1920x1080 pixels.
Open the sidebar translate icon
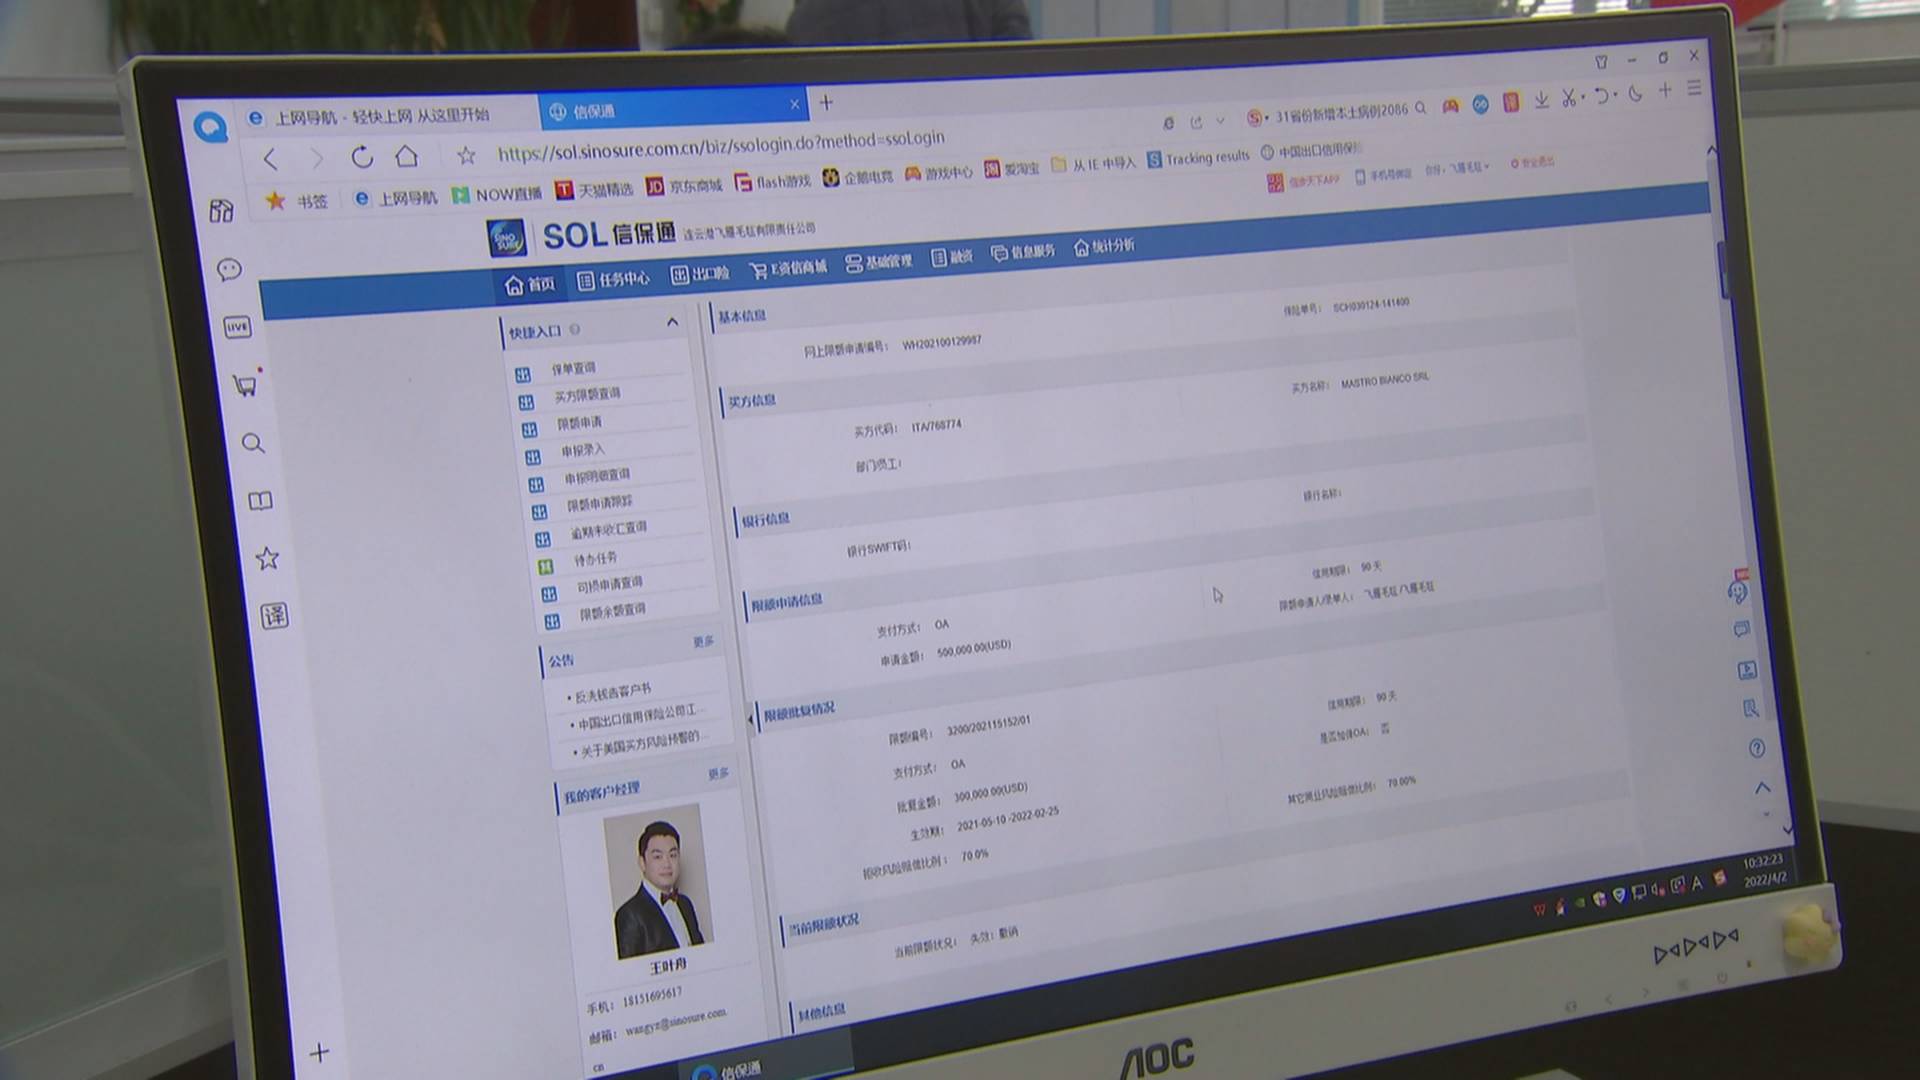275,615
